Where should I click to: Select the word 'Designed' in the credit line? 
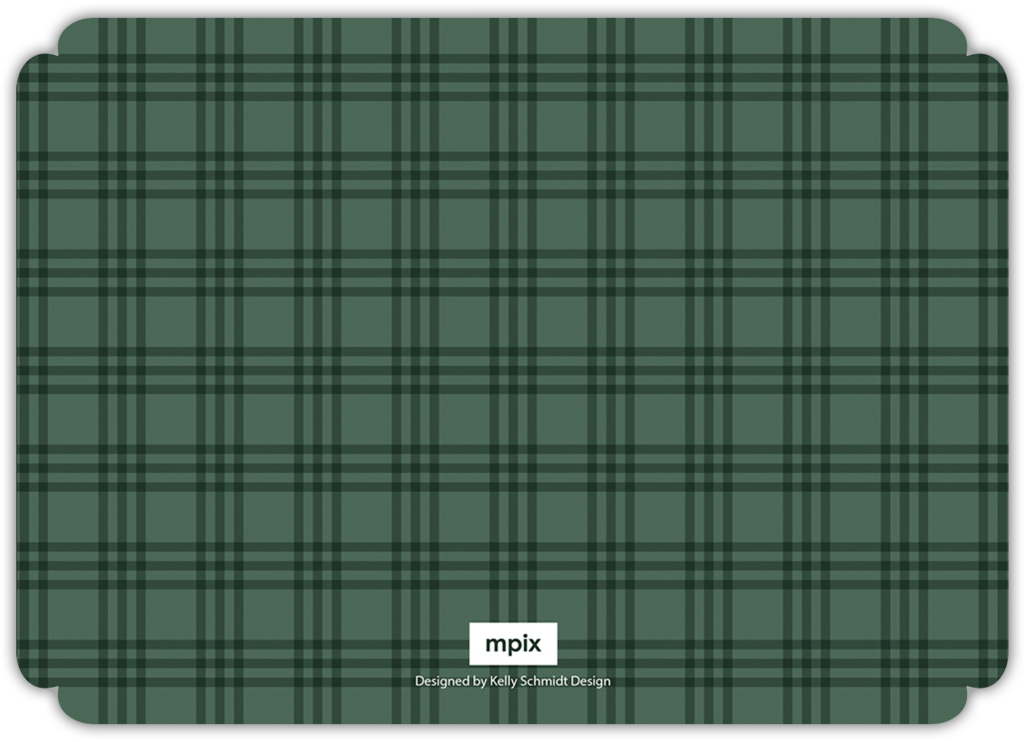tap(441, 681)
